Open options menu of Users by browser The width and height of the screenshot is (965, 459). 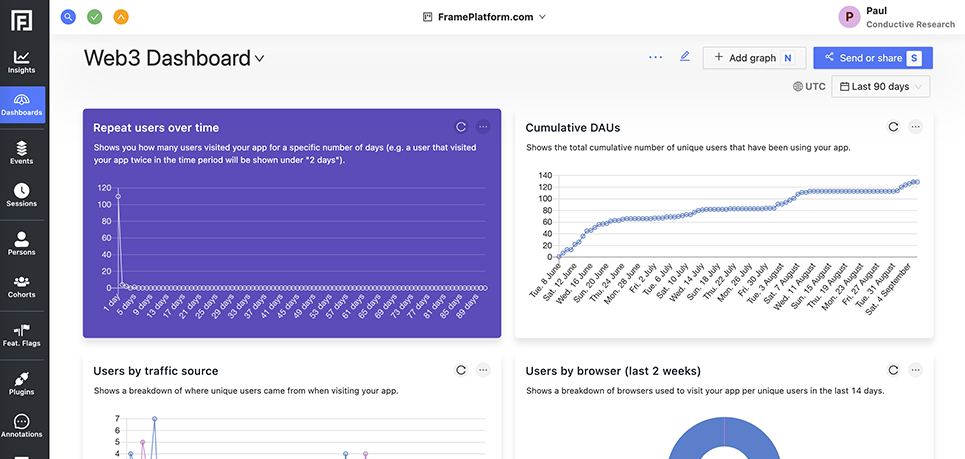pyautogui.click(x=916, y=370)
